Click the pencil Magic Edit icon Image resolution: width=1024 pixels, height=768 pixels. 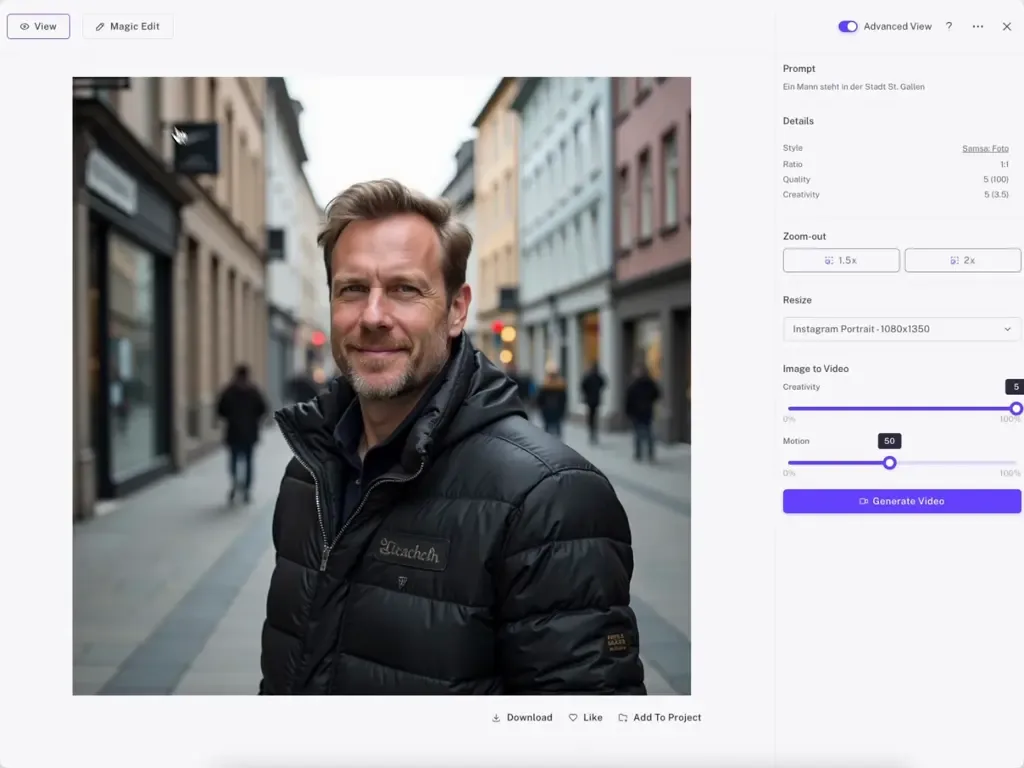[100, 27]
